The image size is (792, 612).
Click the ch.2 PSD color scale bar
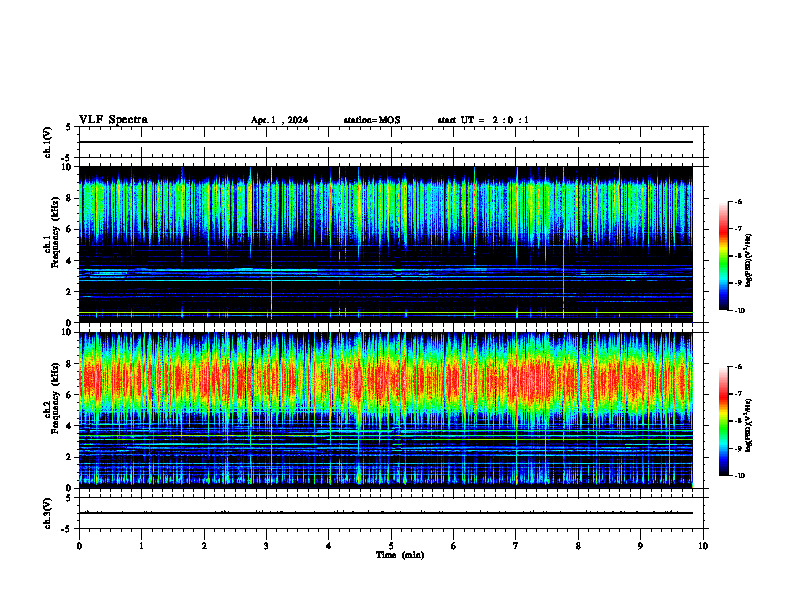pos(723,421)
